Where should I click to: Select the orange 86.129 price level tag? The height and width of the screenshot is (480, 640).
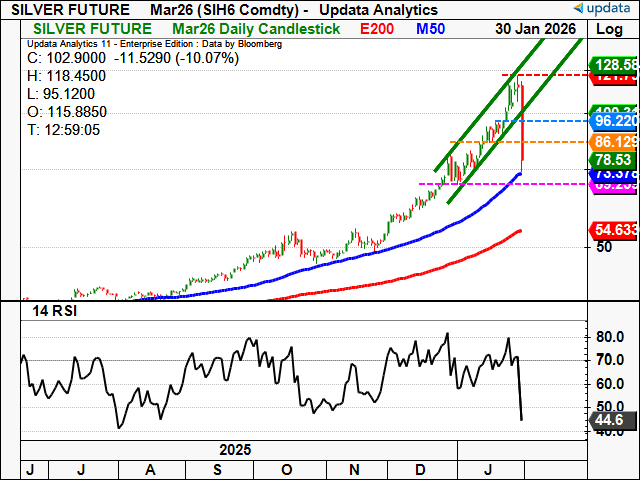612,143
